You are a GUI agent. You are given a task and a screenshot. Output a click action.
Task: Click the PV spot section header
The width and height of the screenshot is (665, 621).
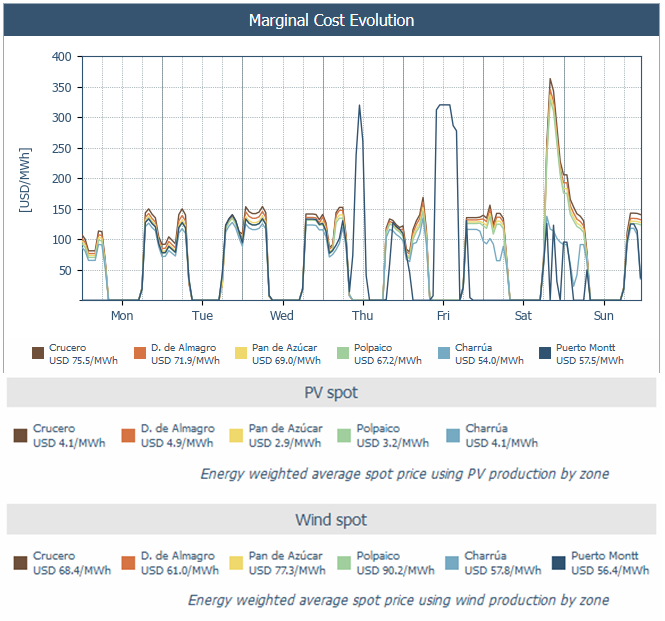[331, 392]
